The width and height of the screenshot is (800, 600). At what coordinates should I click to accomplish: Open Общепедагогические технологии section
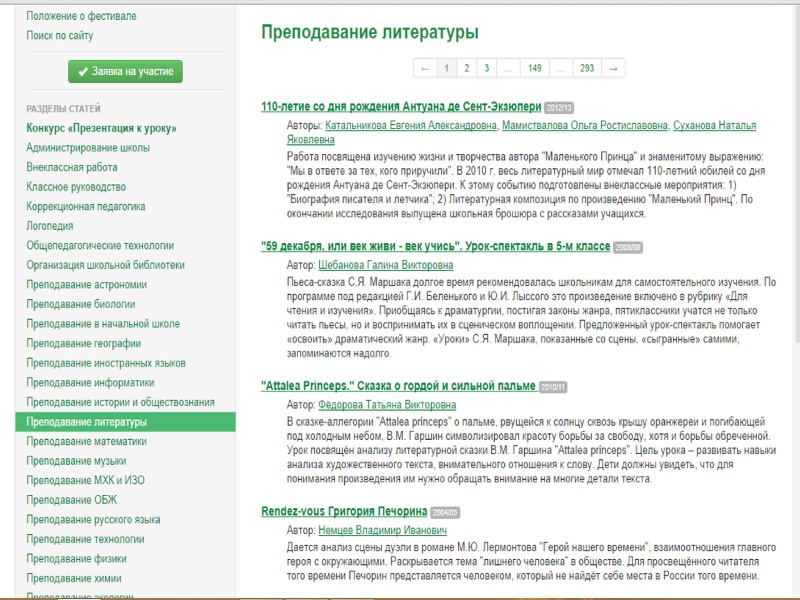coord(100,245)
